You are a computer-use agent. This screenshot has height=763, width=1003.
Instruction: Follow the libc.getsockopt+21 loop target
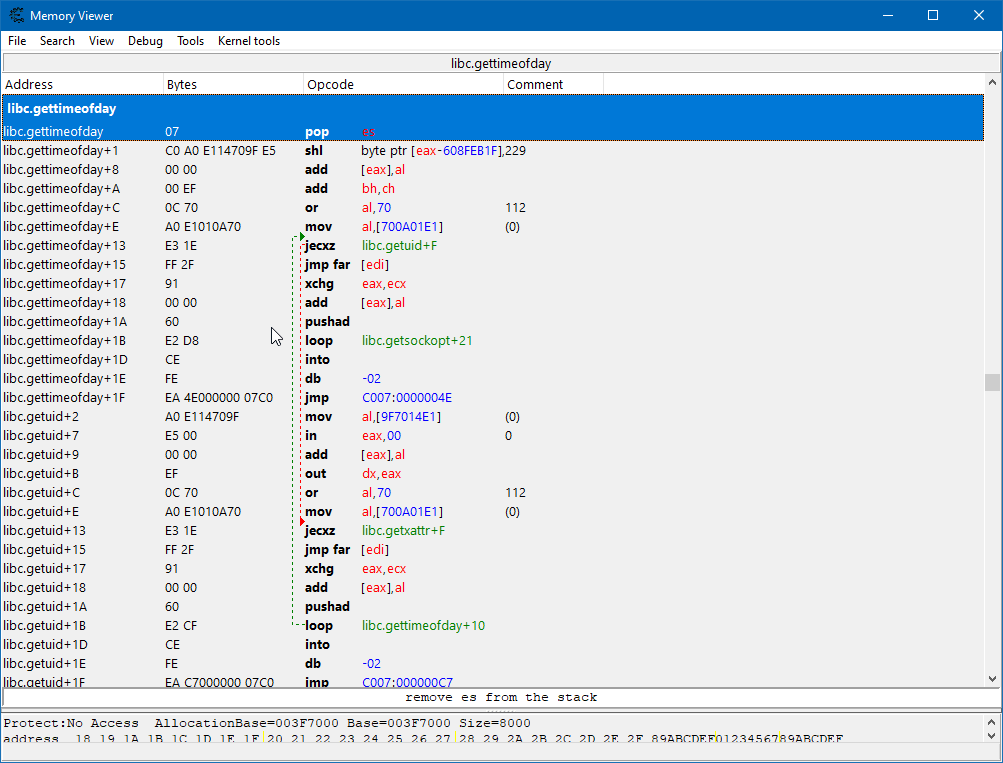(418, 340)
